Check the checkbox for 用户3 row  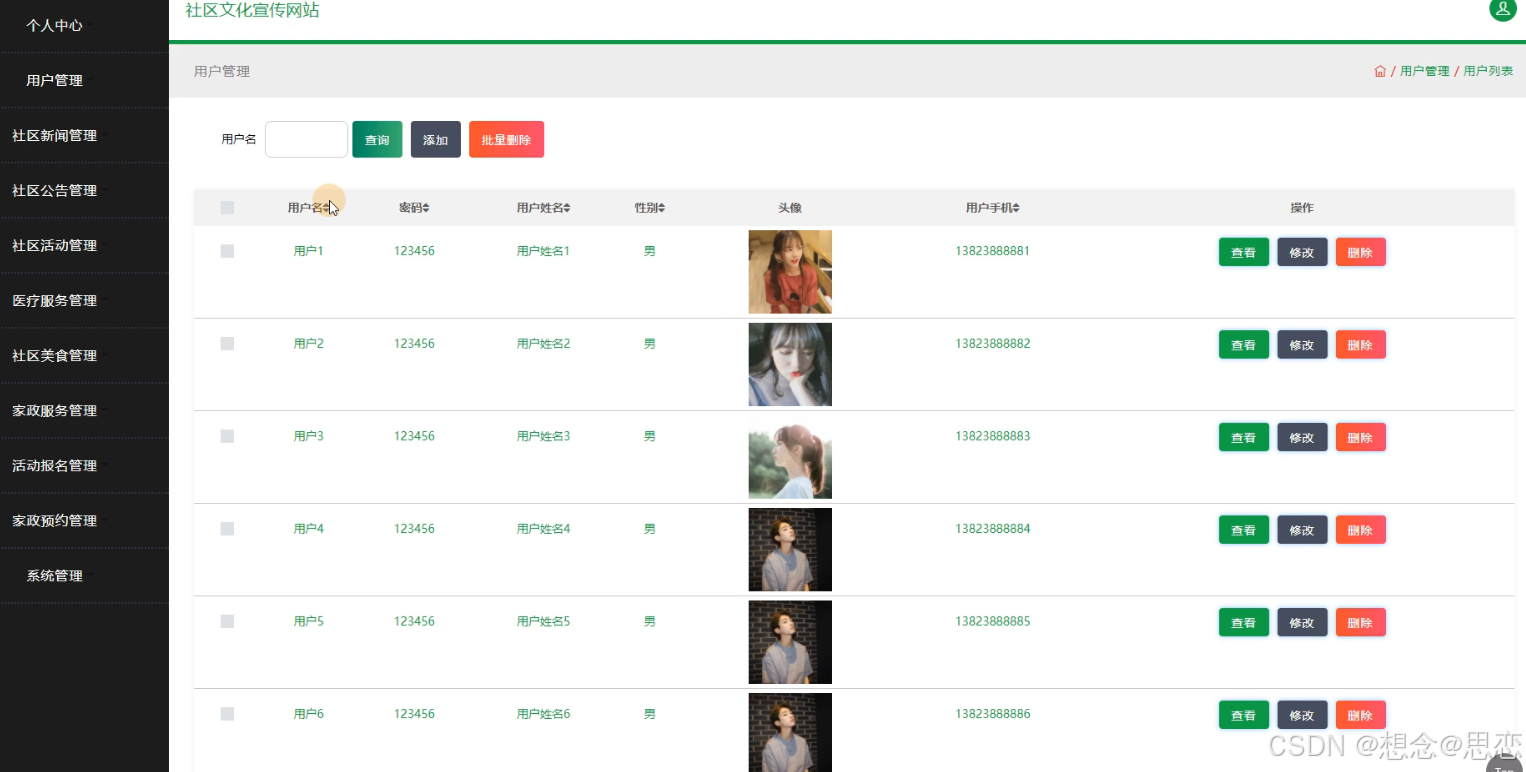point(227,436)
